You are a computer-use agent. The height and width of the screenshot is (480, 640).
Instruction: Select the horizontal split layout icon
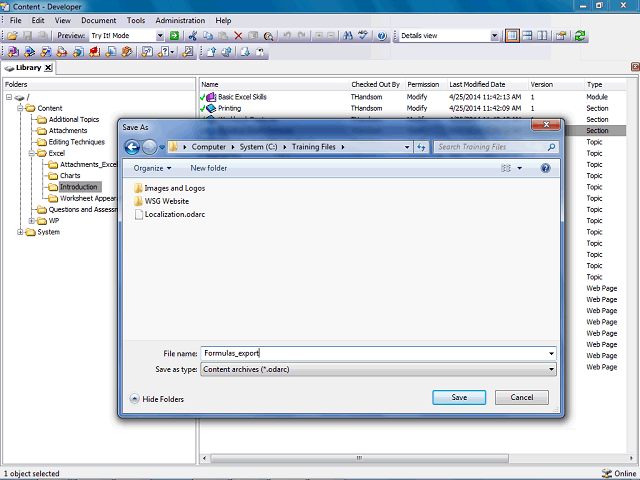click(527, 36)
